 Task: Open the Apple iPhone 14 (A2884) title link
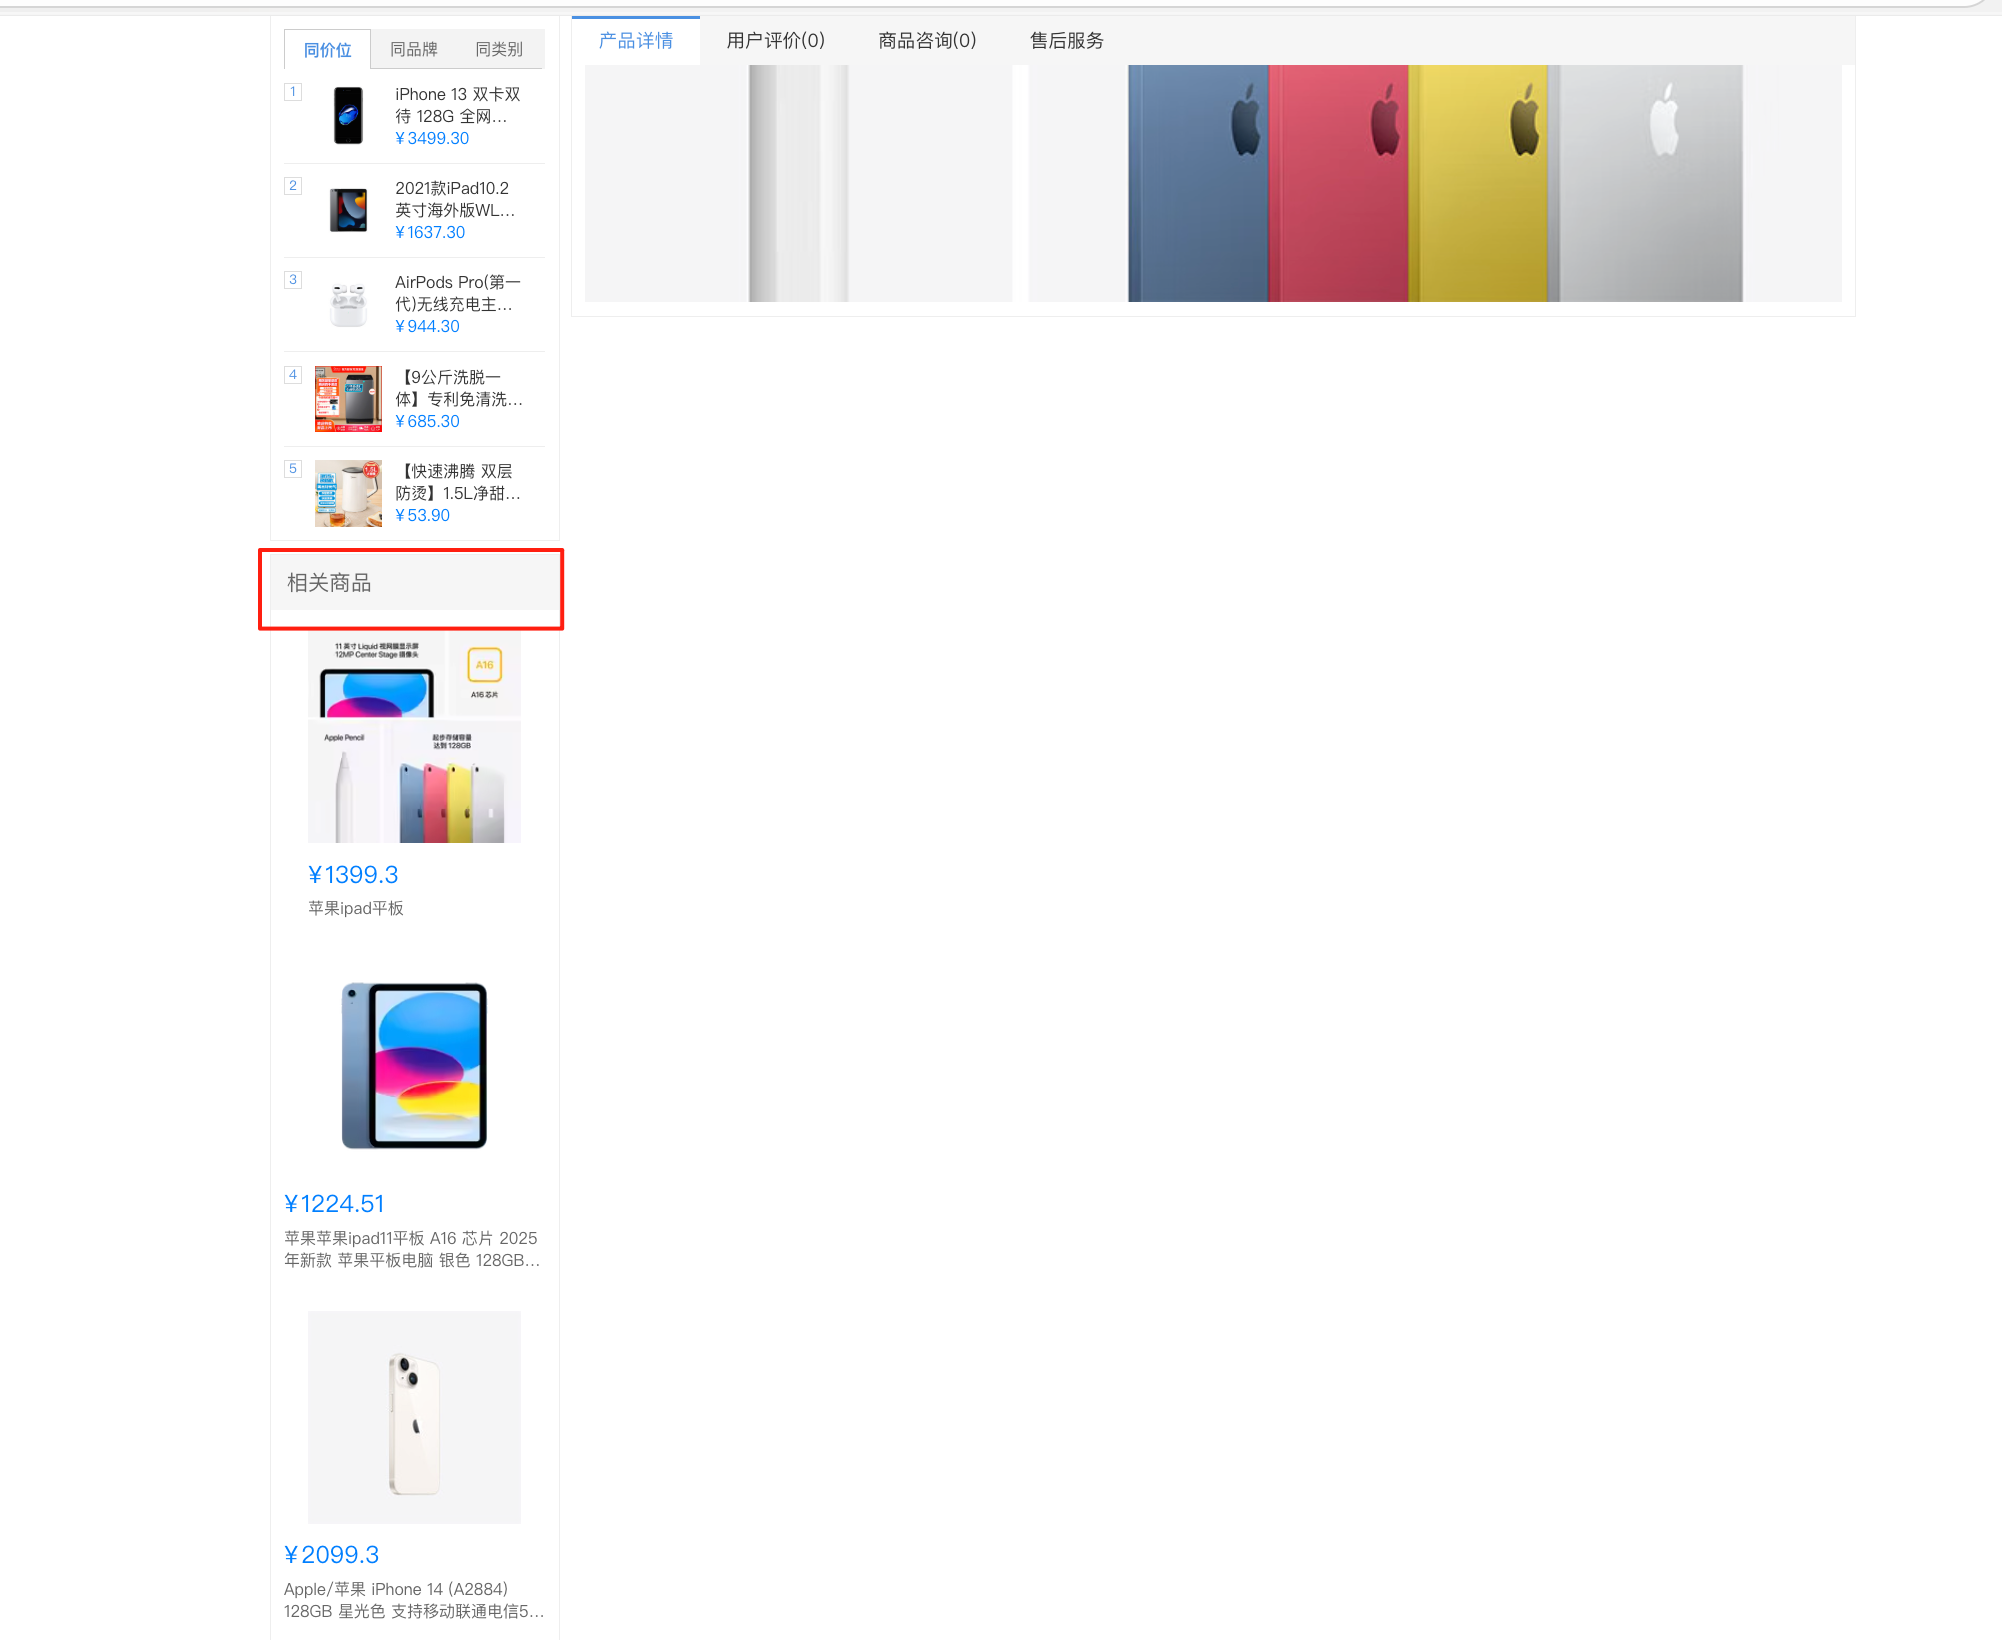point(414,1600)
